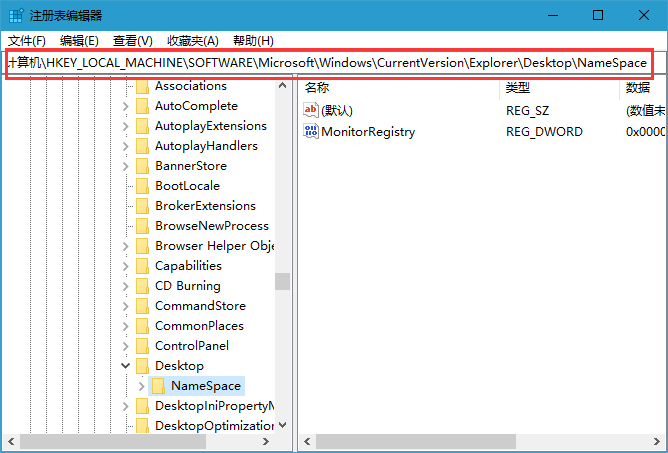Click the values pane horizontal scrollbar thumb
This screenshot has height=453, width=668.
click(416, 441)
